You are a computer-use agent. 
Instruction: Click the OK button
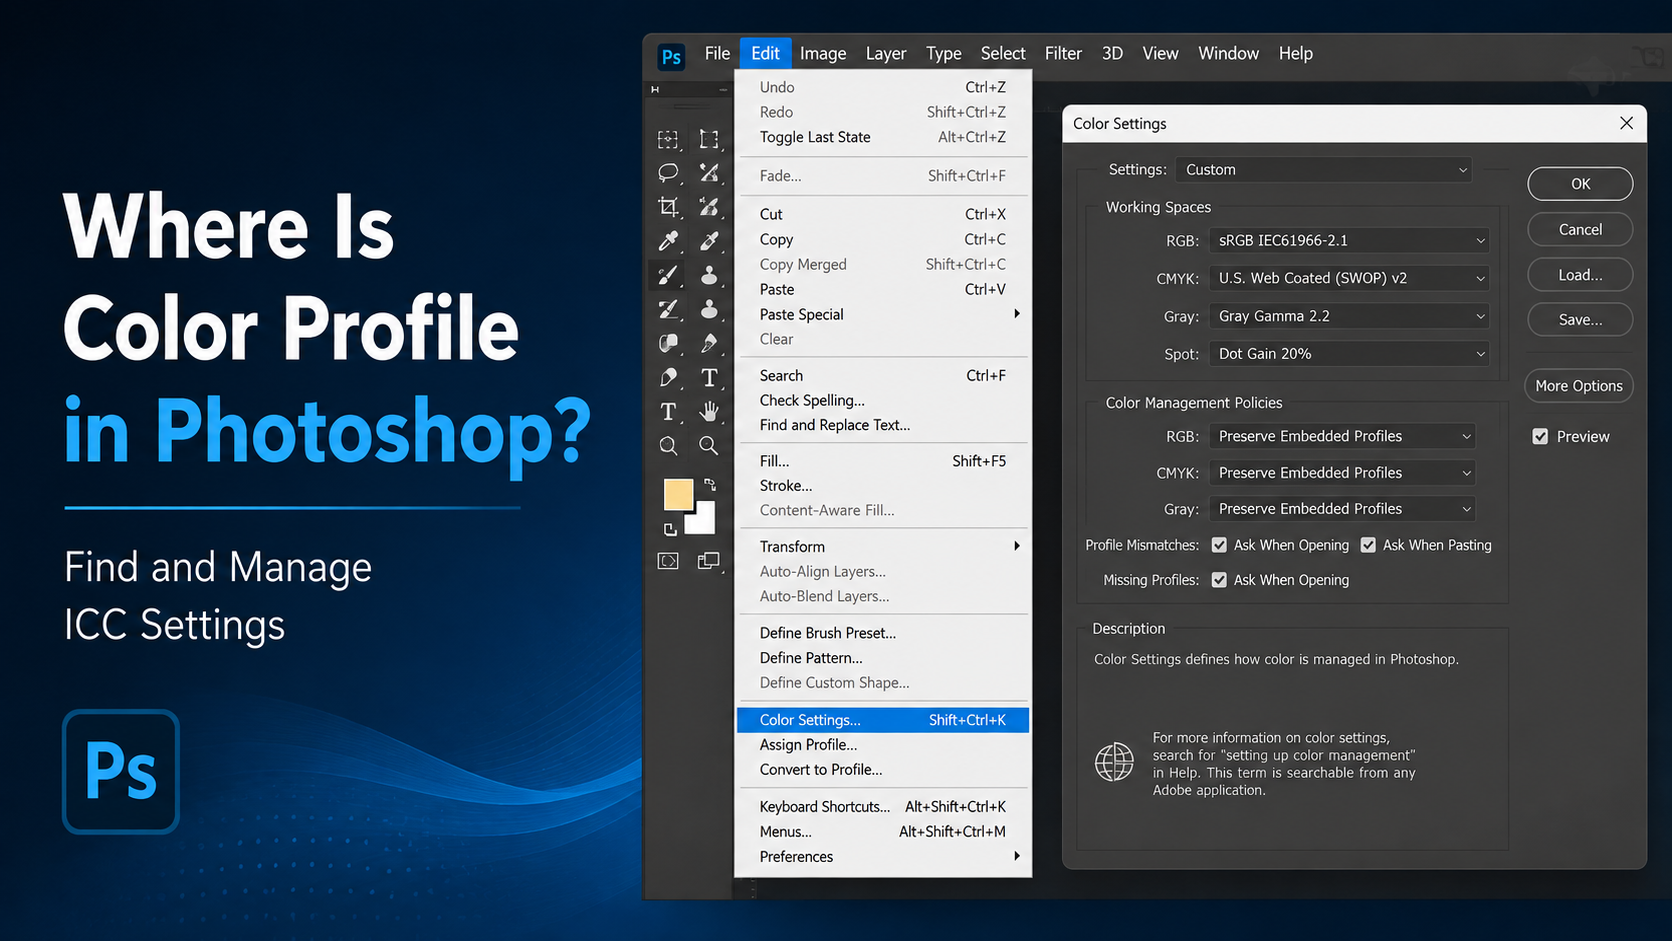click(x=1580, y=184)
